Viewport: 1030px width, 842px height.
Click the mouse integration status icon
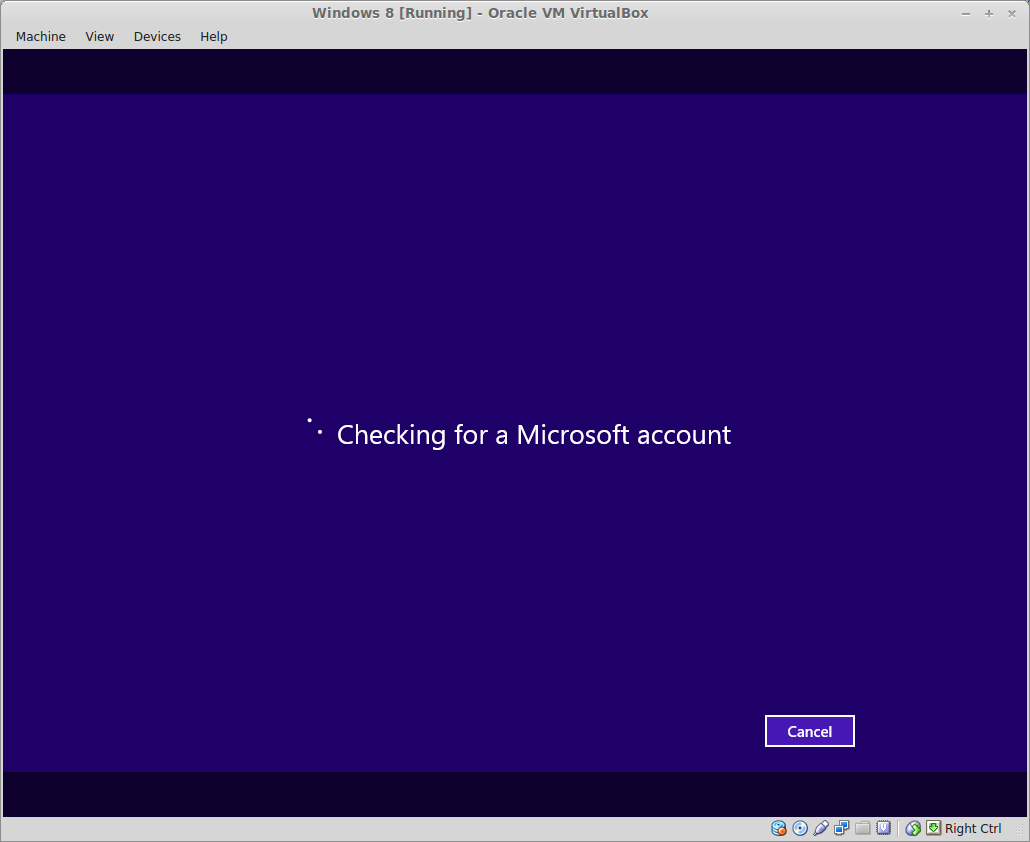point(912,828)
